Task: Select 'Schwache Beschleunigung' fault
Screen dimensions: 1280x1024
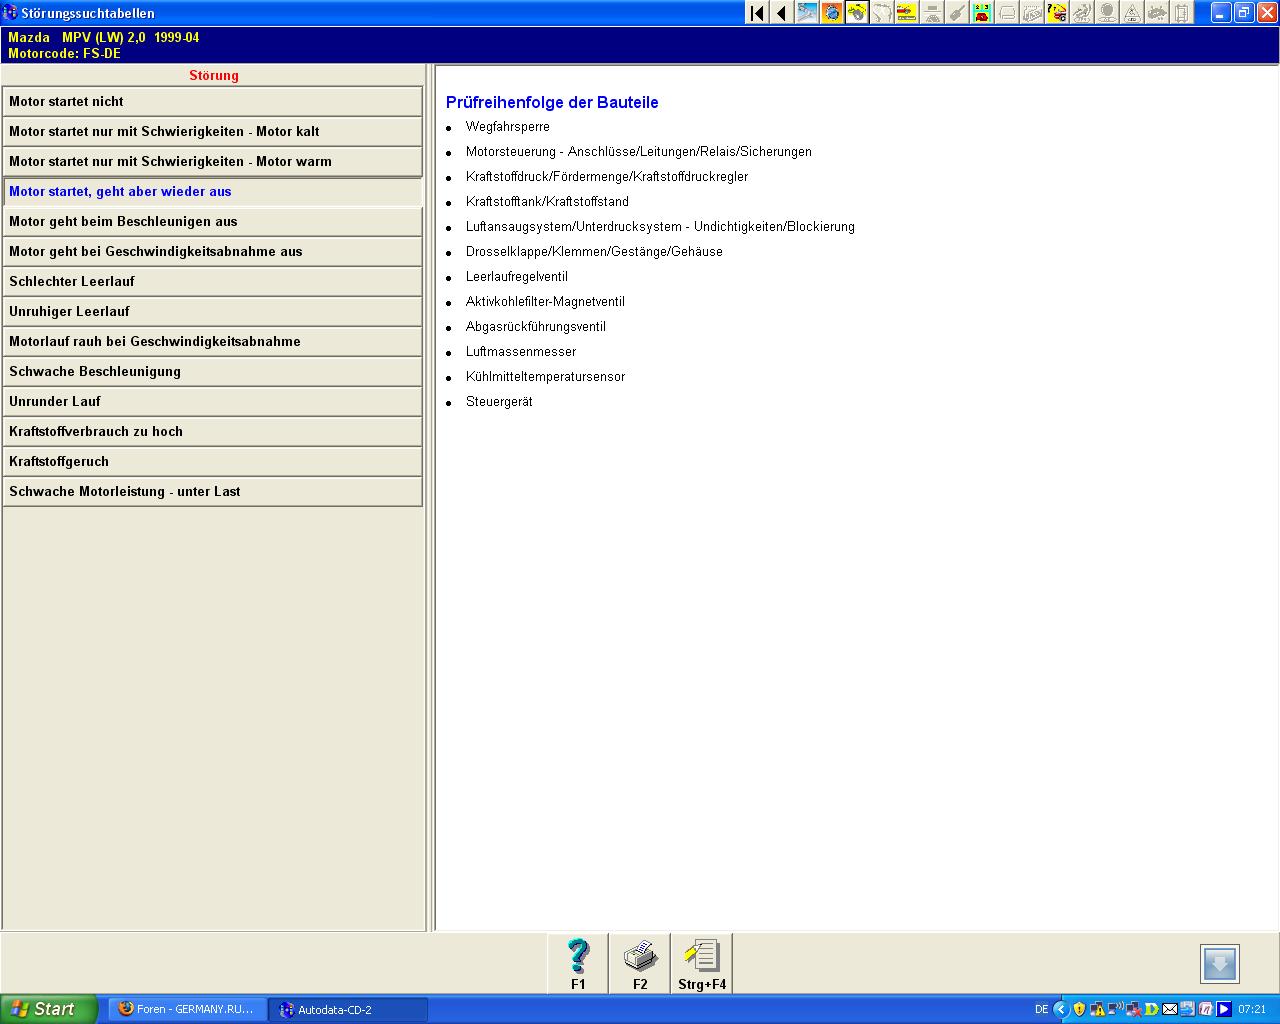Action: click(212, 371)
